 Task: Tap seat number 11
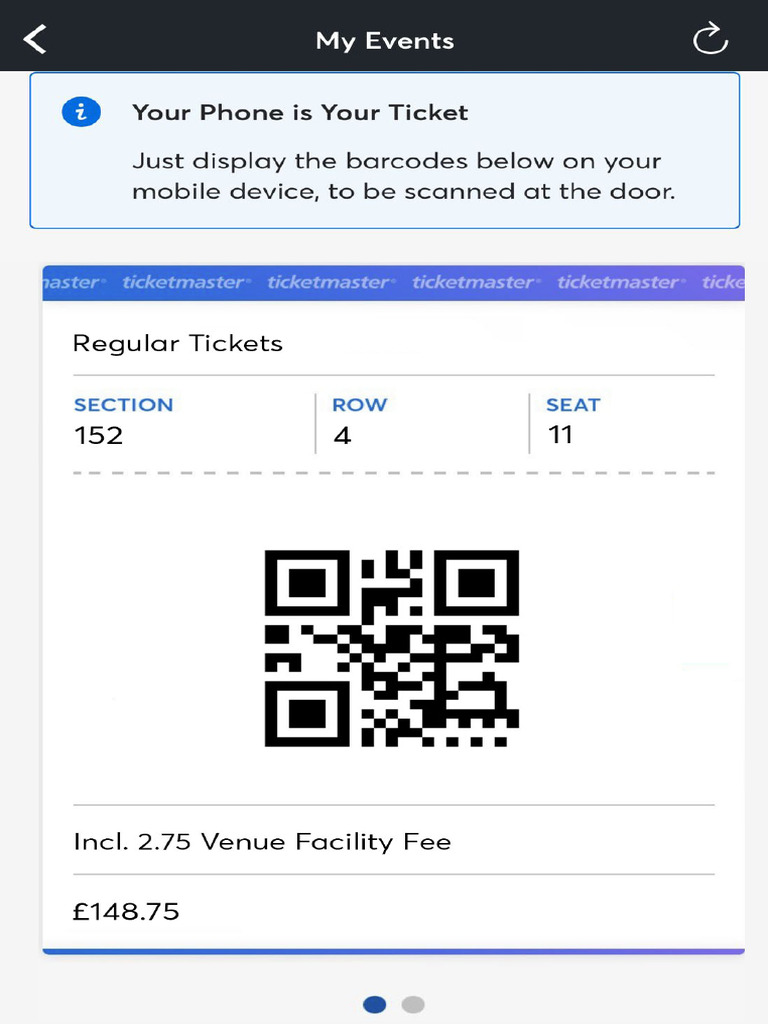point(560,435)
